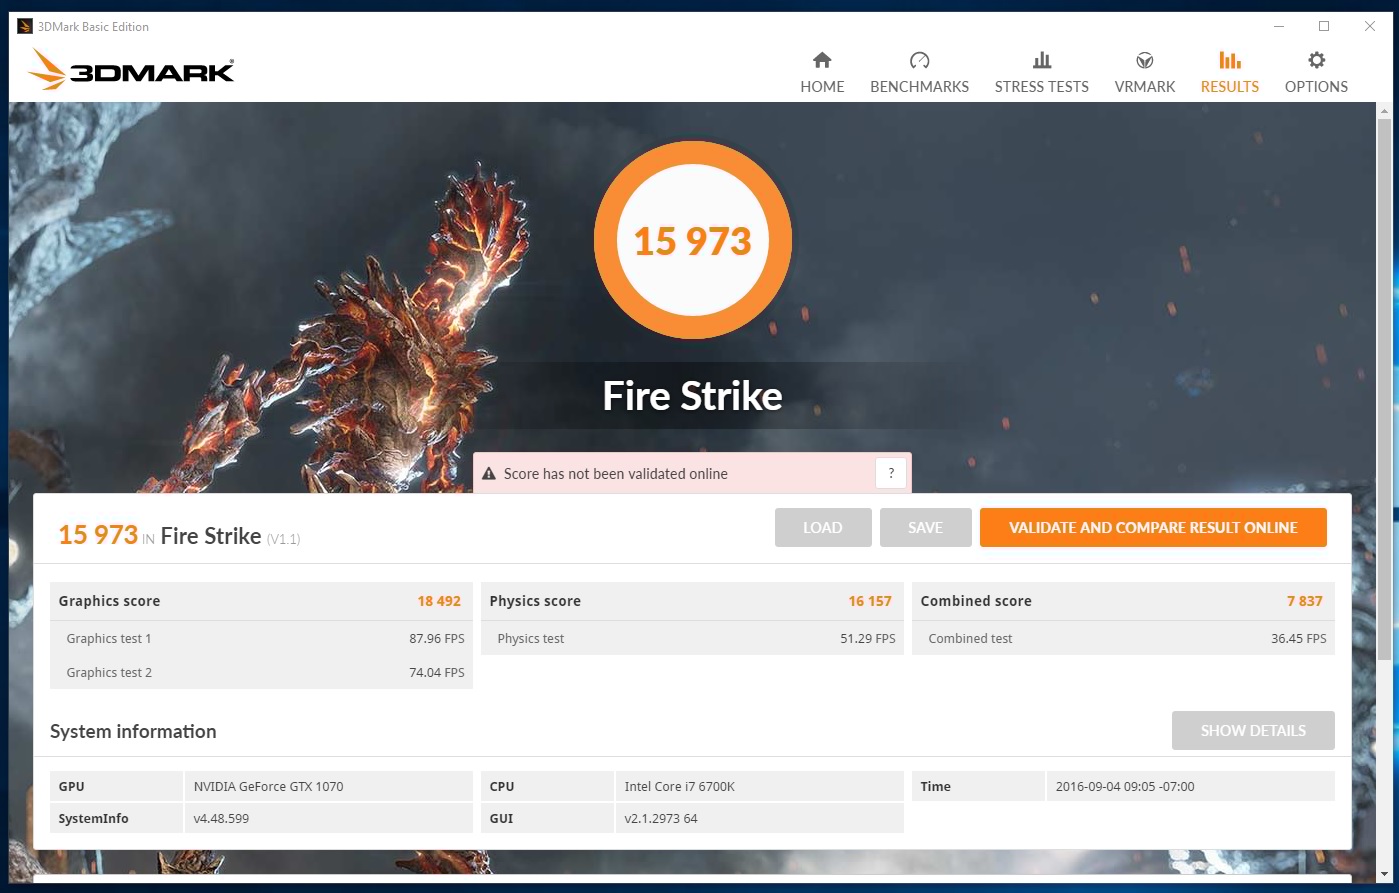Click the Graphics score heading
The width and height of the screenshot is (1399, 893).
(109, 601)
